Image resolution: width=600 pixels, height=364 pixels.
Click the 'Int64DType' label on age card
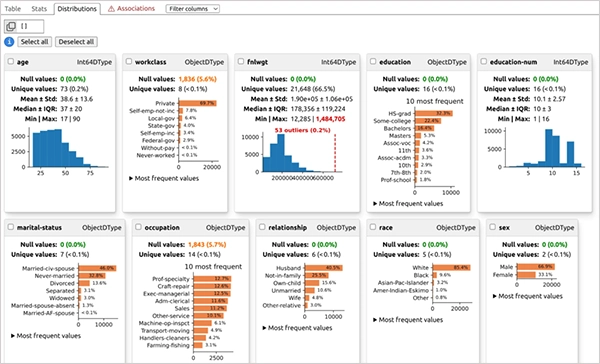95,62
